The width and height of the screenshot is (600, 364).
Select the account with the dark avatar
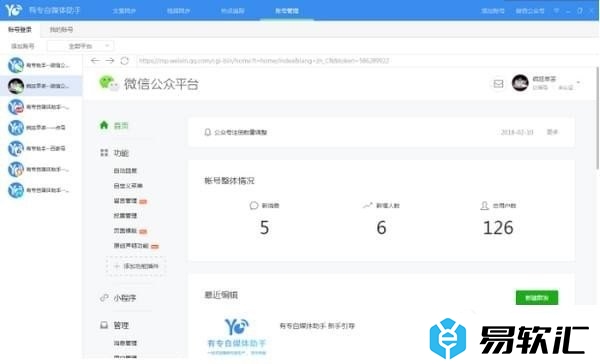pos(41,86)
